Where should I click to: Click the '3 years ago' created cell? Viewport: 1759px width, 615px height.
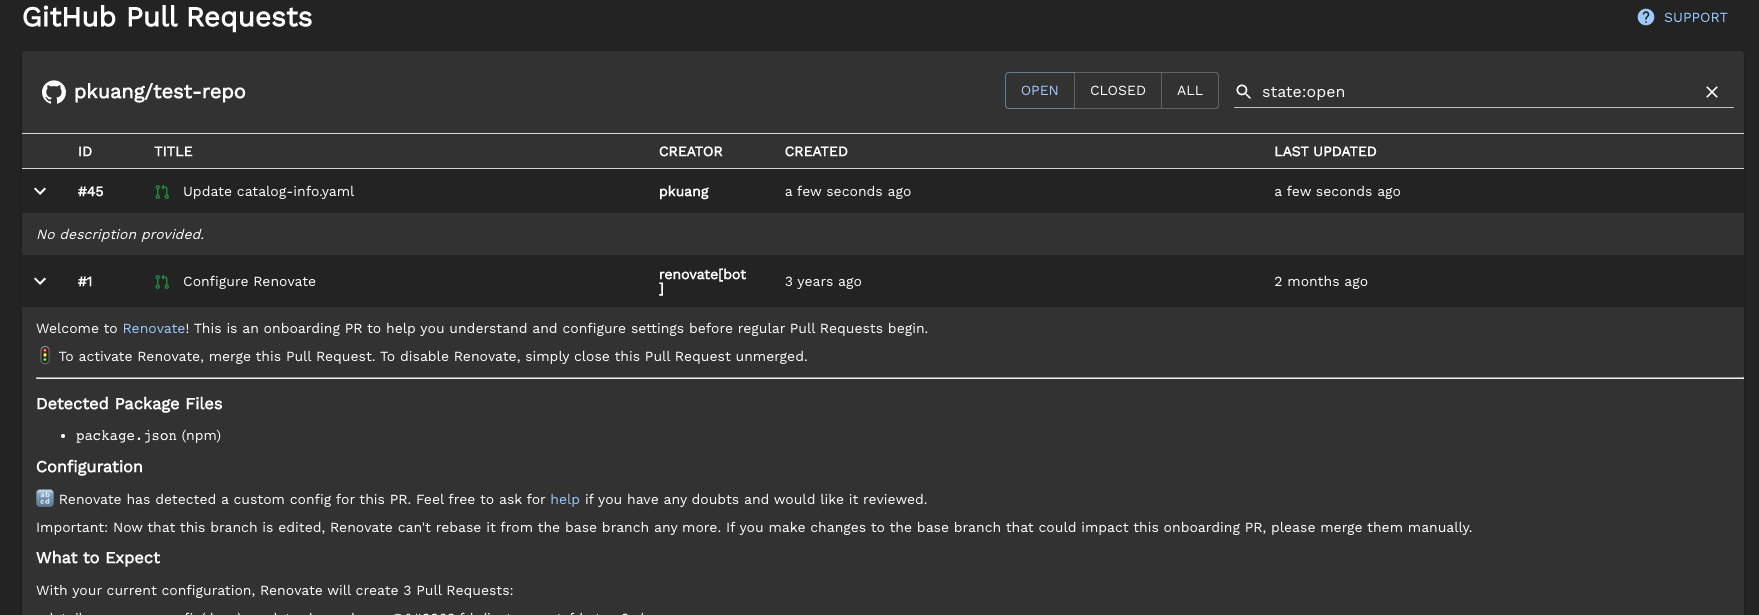tap(823, 281)
